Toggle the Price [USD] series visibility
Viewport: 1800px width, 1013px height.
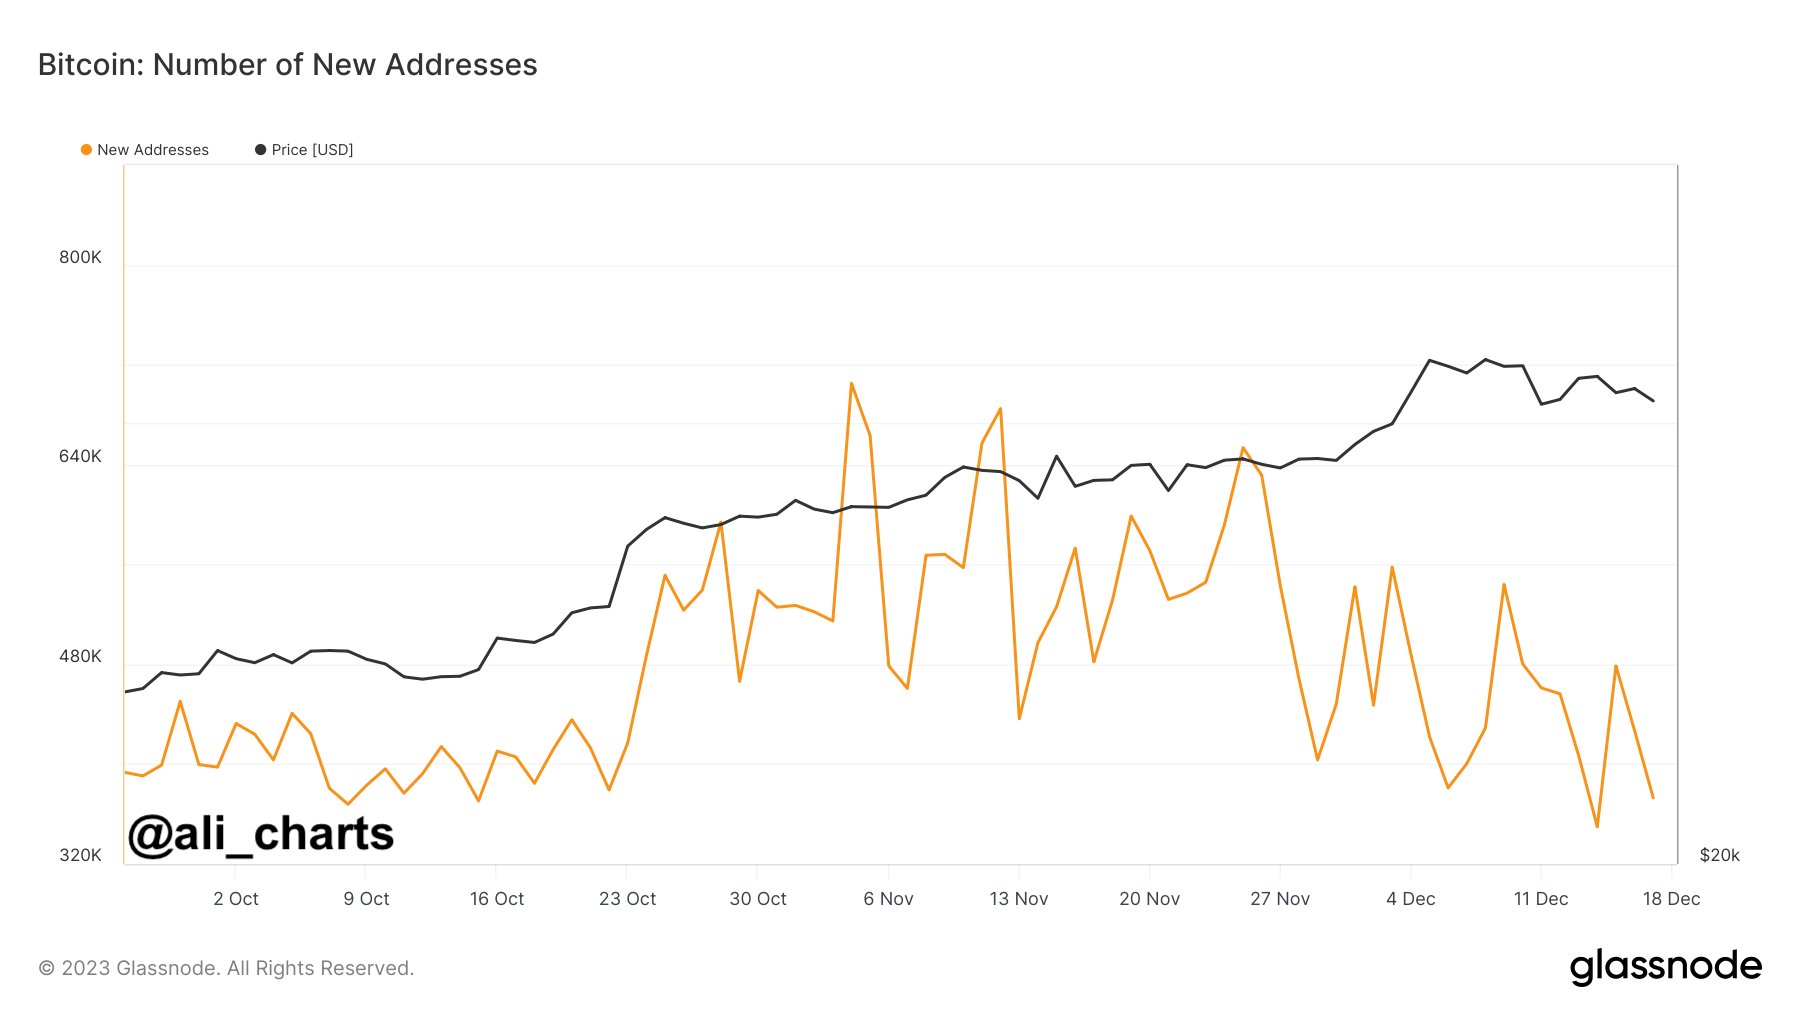pos(313,150)
